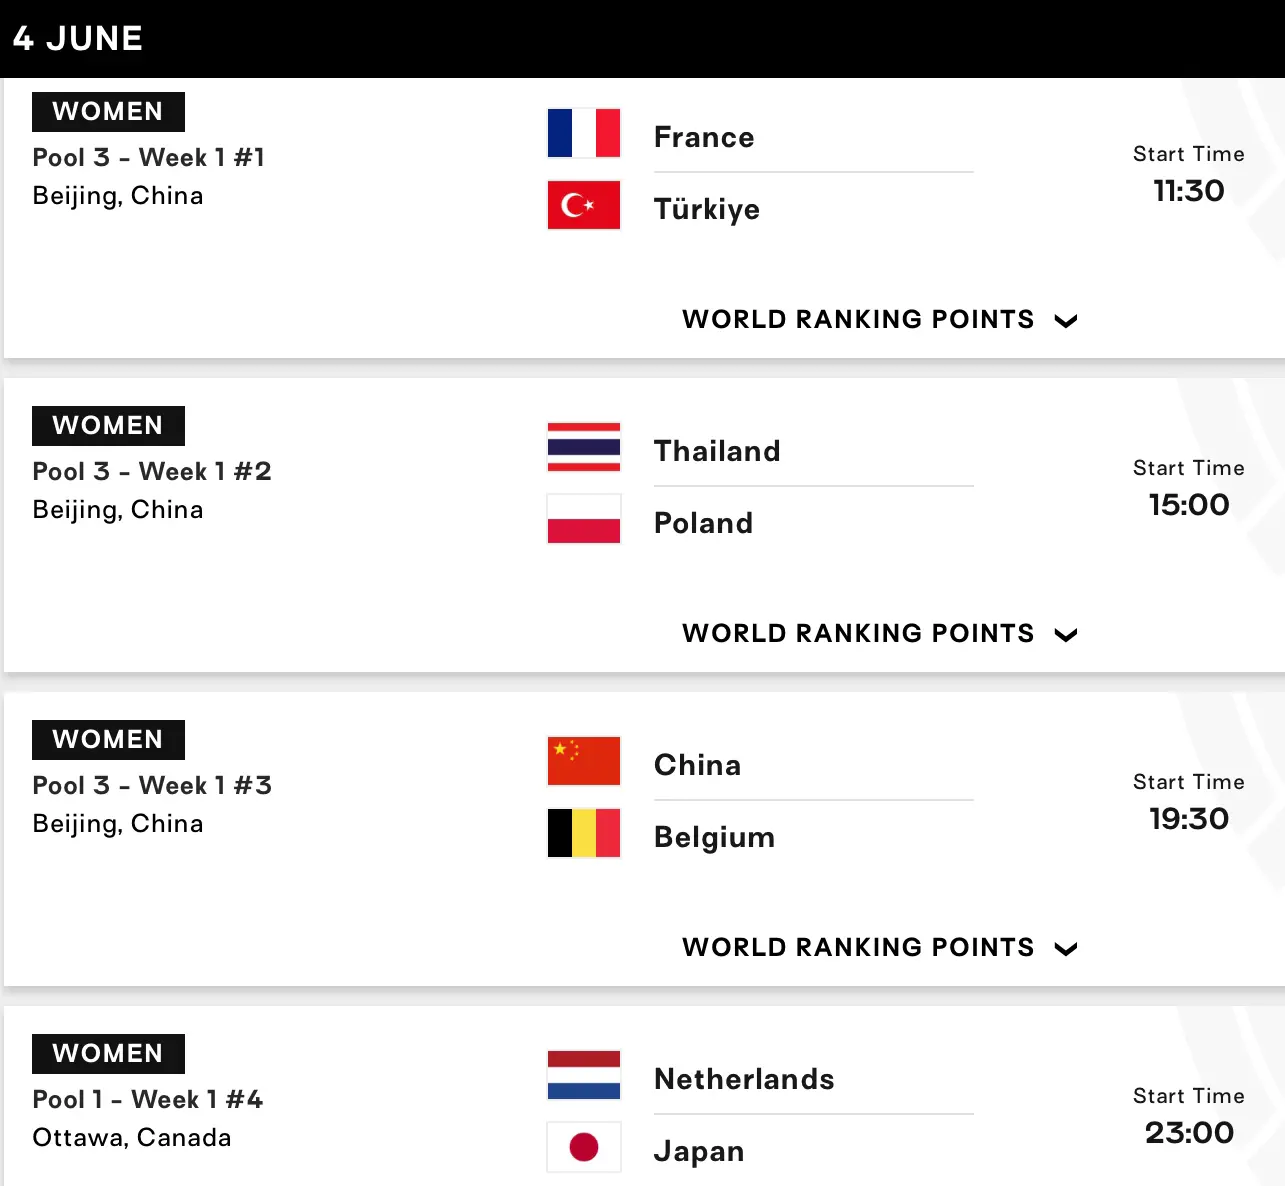Select the China flag icon
1285x1186 pixels.
click(x=584, y=761)
